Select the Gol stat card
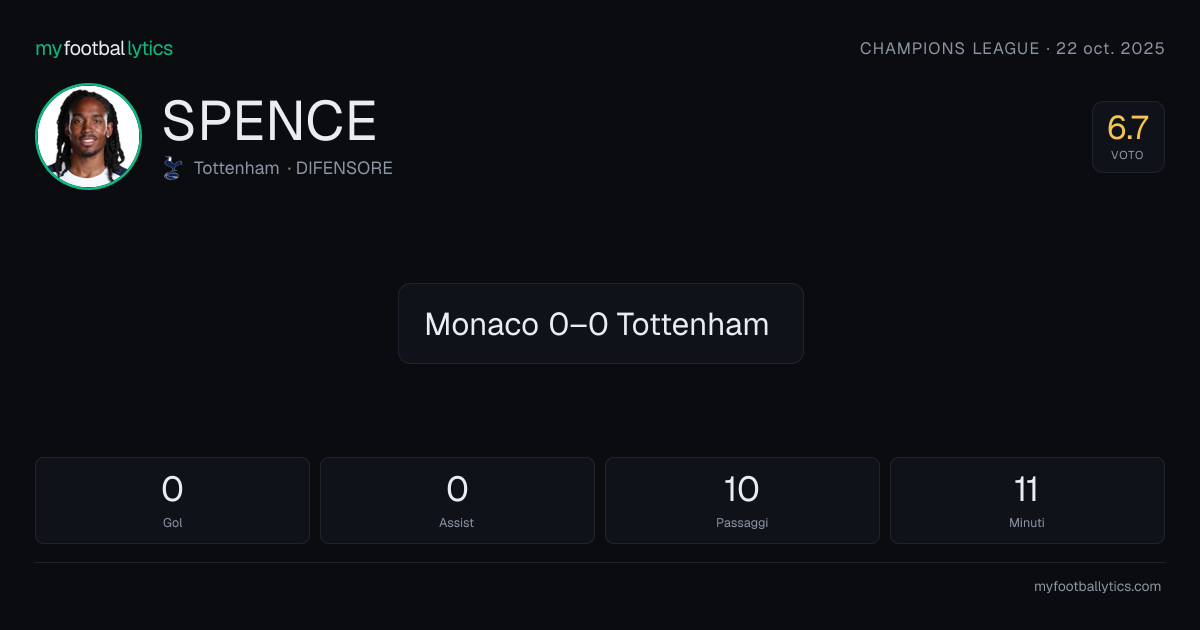This screenshot has width=1200, height=630. pyautogui.click(x=172, y=500)
